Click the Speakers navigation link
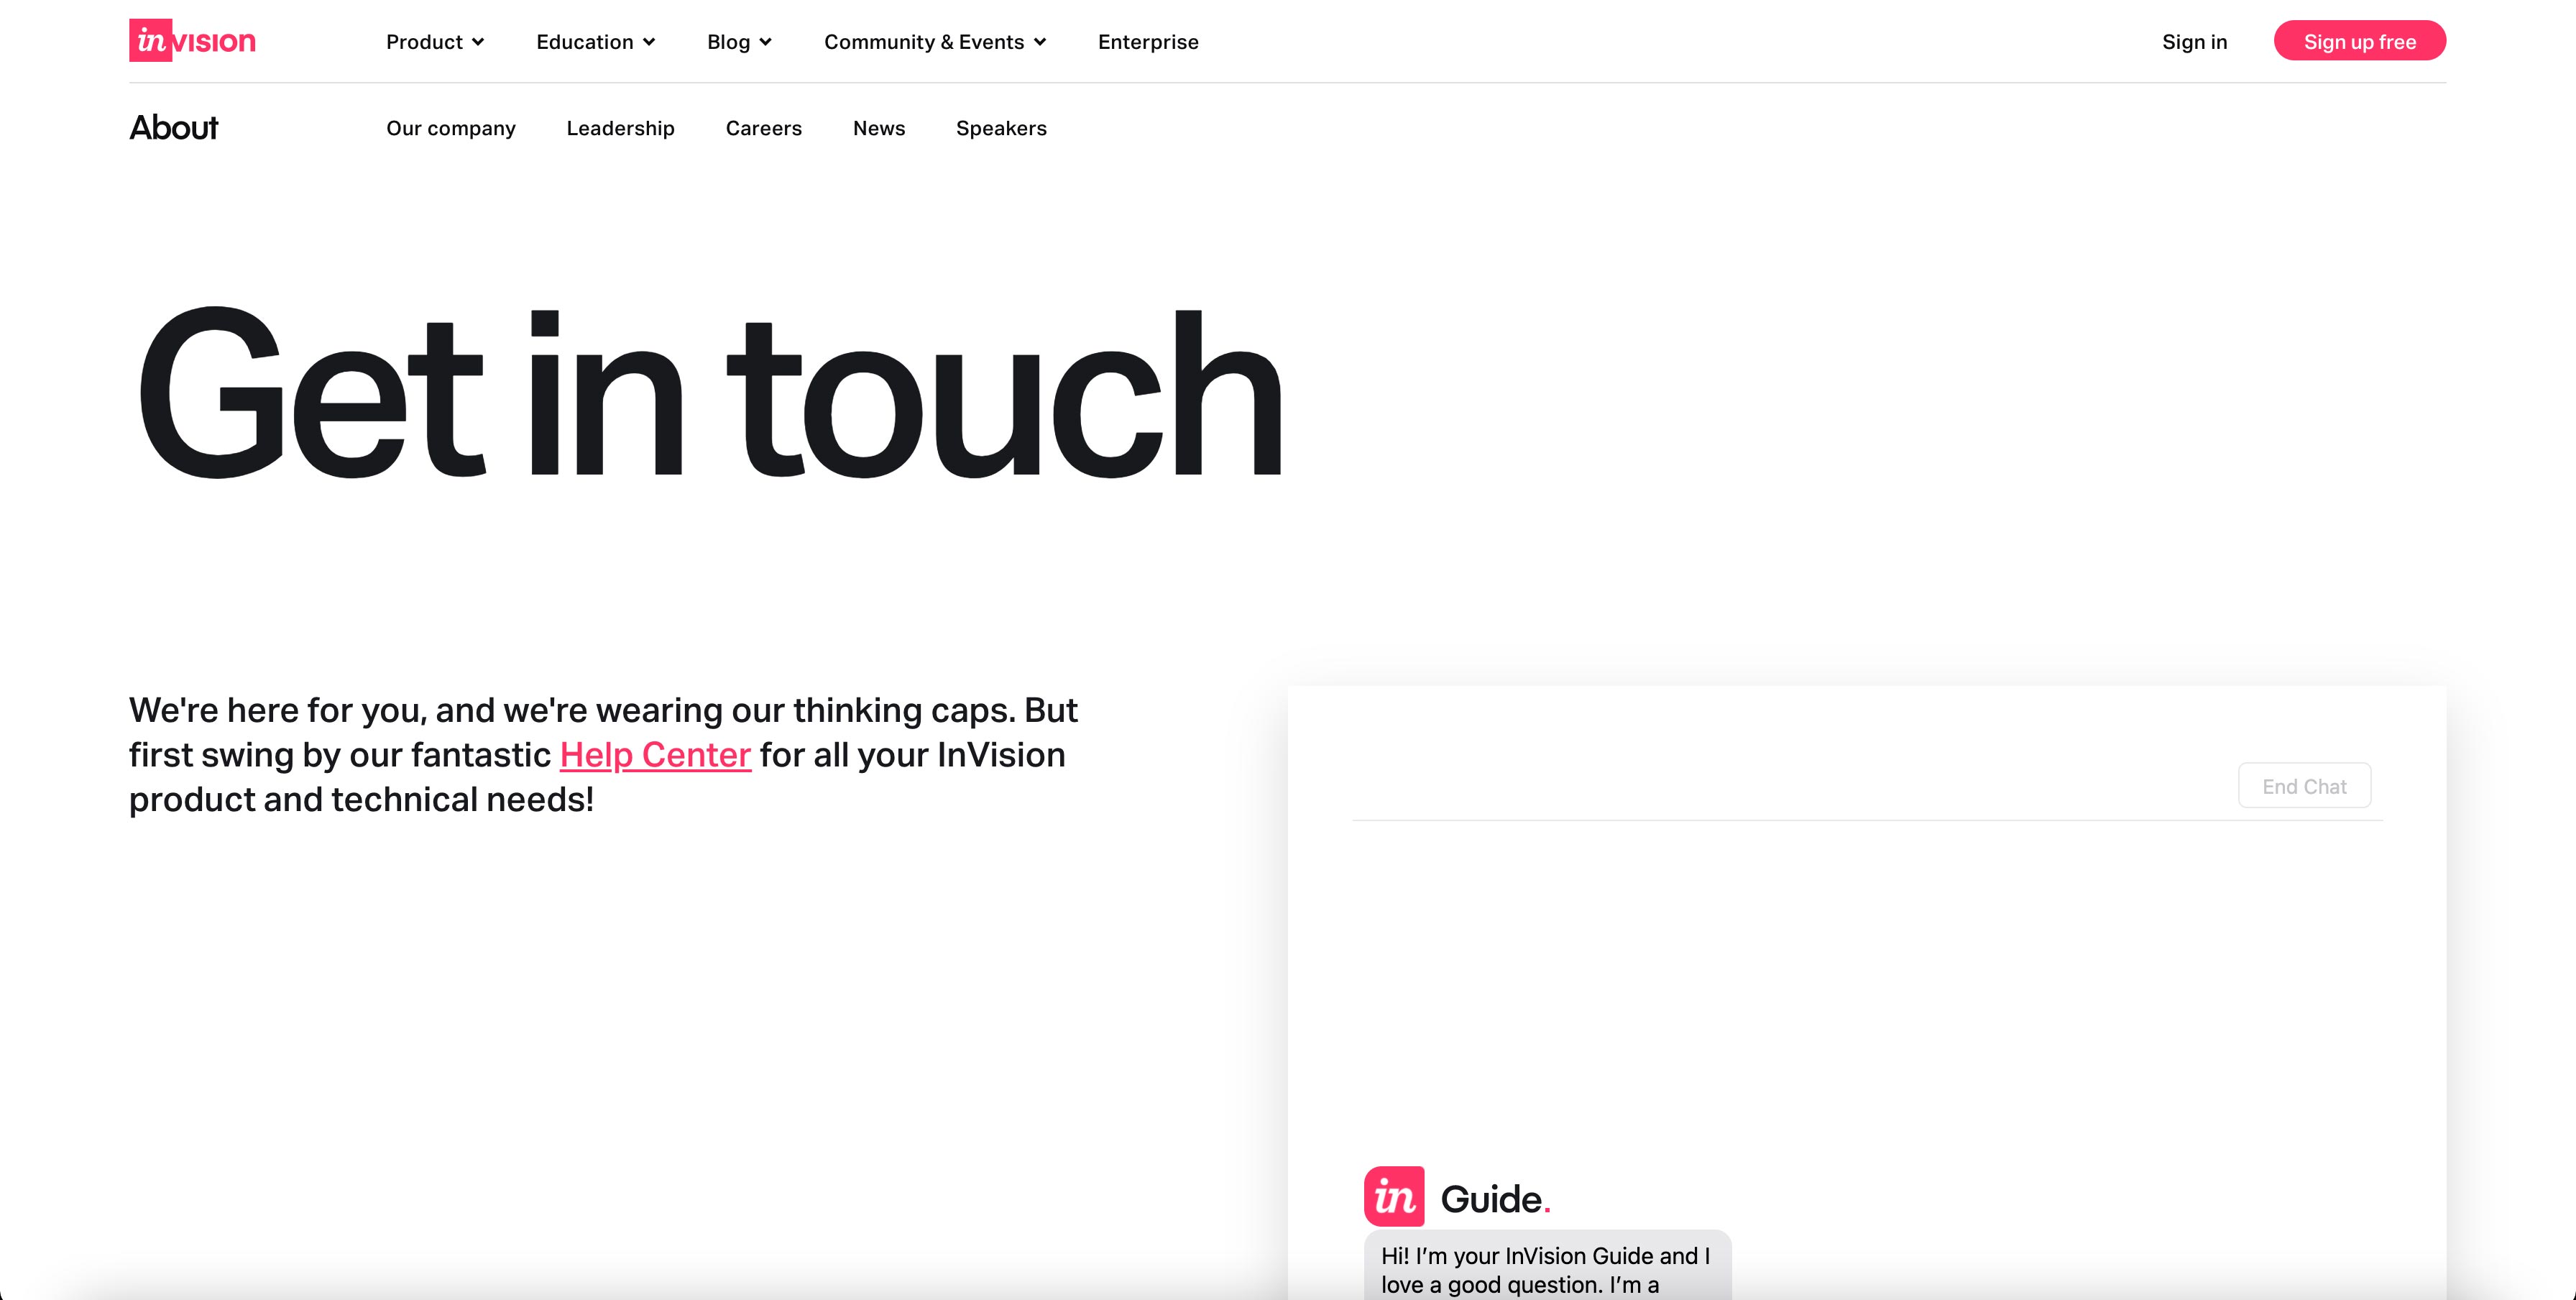 point(1002,128)
